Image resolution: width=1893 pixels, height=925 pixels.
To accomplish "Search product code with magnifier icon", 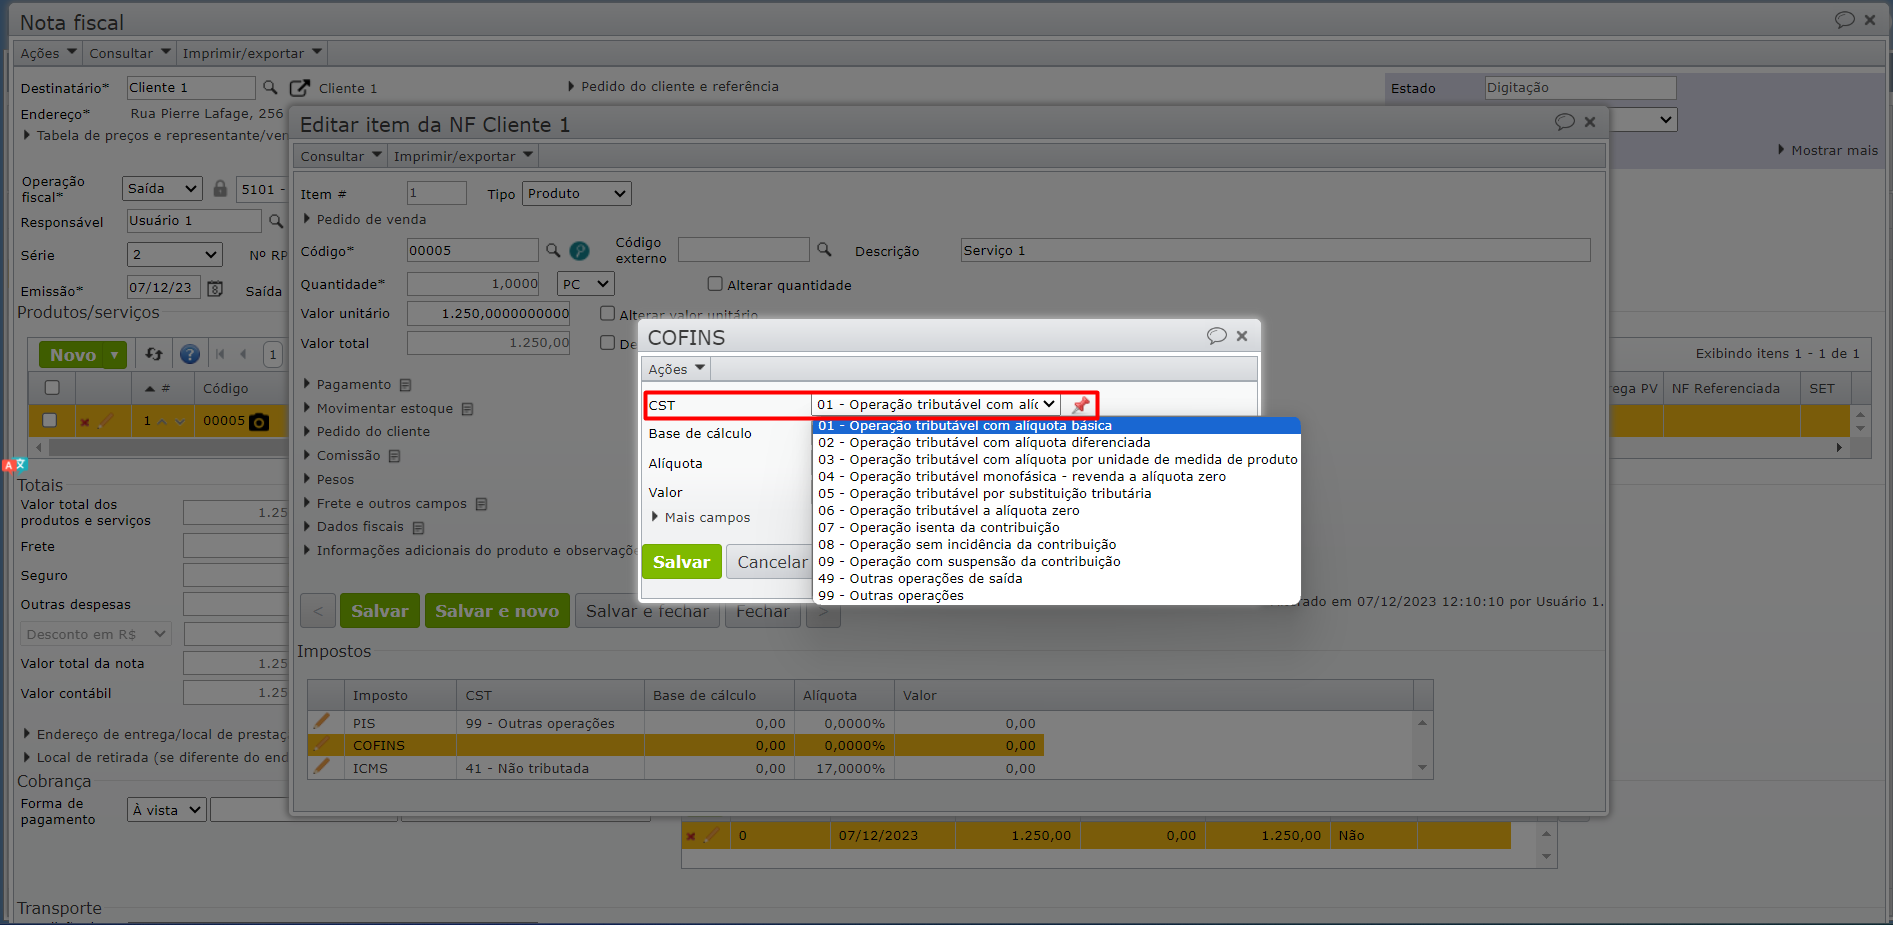I will (553, 250).
